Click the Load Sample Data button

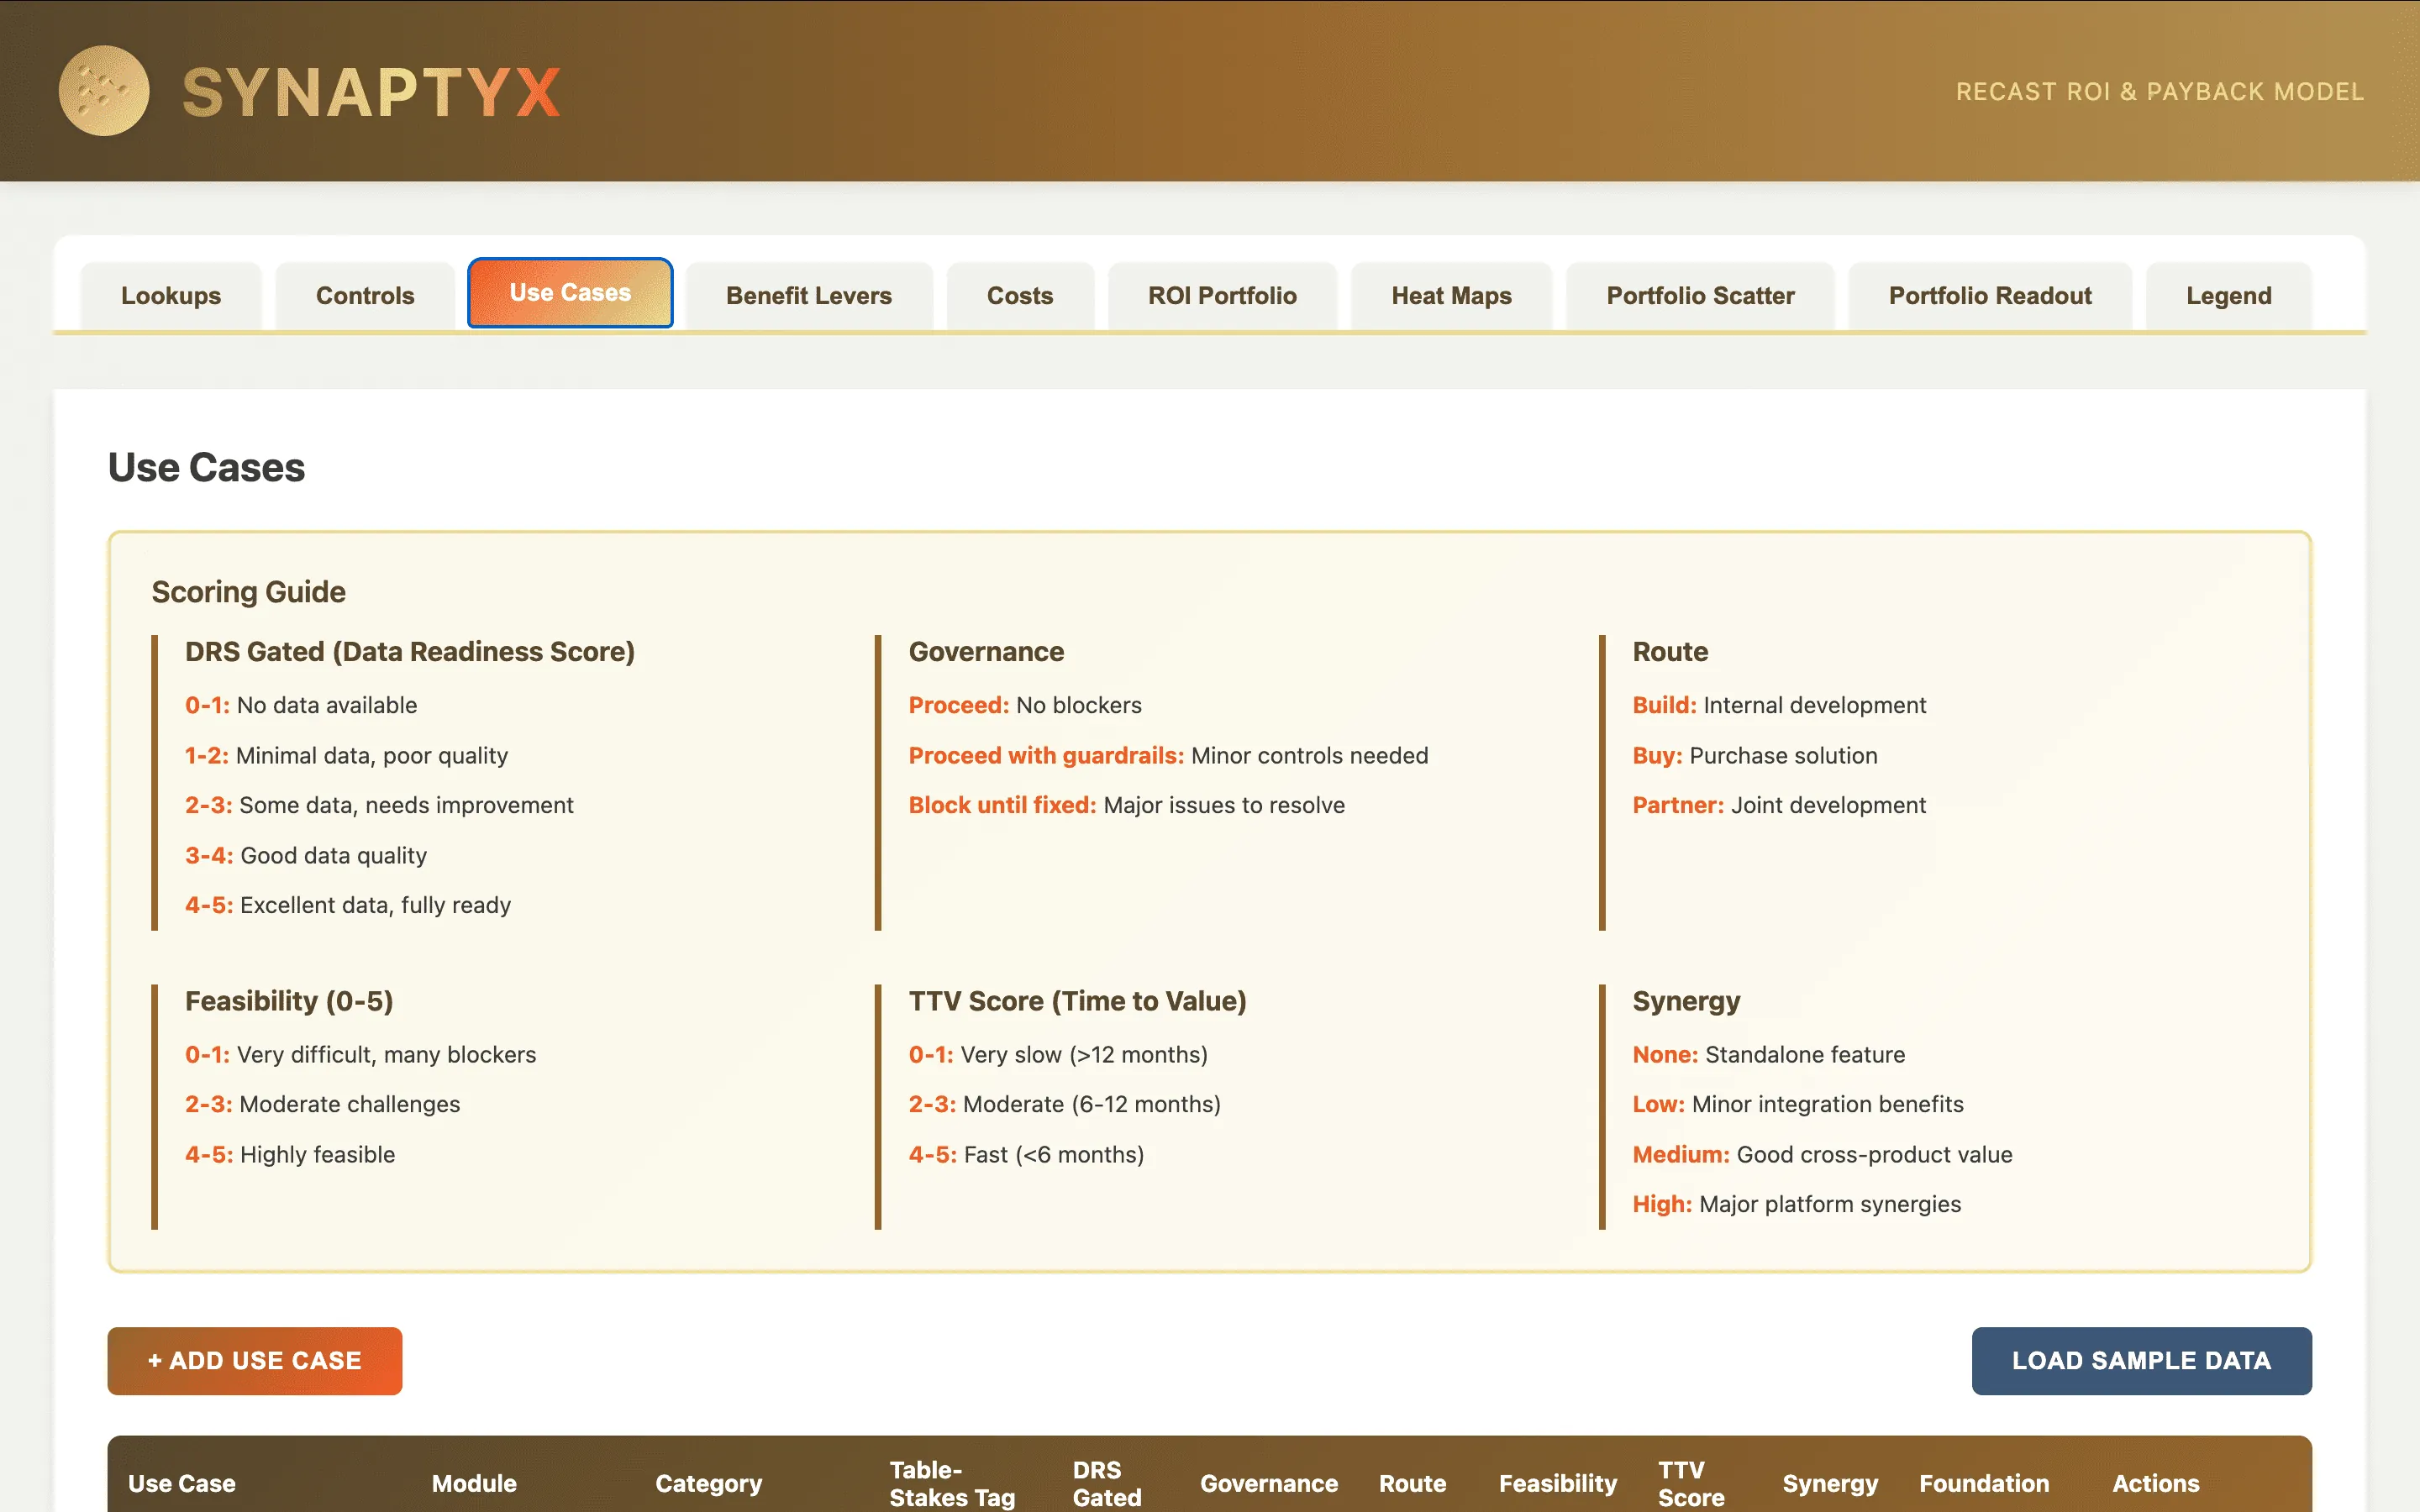[2141, 1360]
